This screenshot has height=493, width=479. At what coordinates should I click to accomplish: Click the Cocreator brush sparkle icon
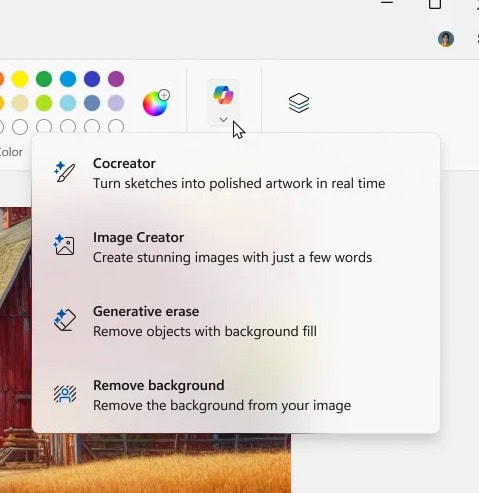(64, 172)
